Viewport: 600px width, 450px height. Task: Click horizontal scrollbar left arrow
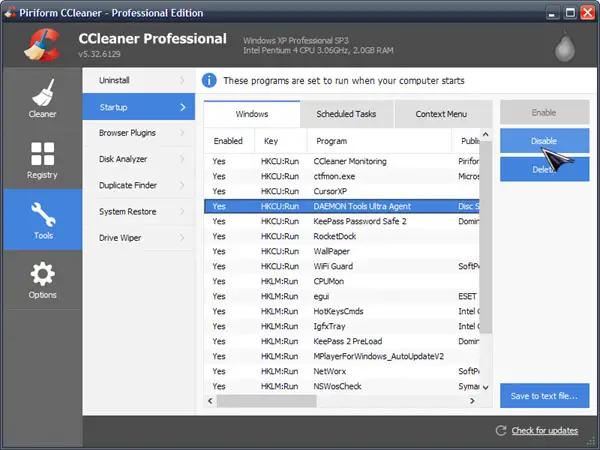pyautogui.click(x=210, y=401)
